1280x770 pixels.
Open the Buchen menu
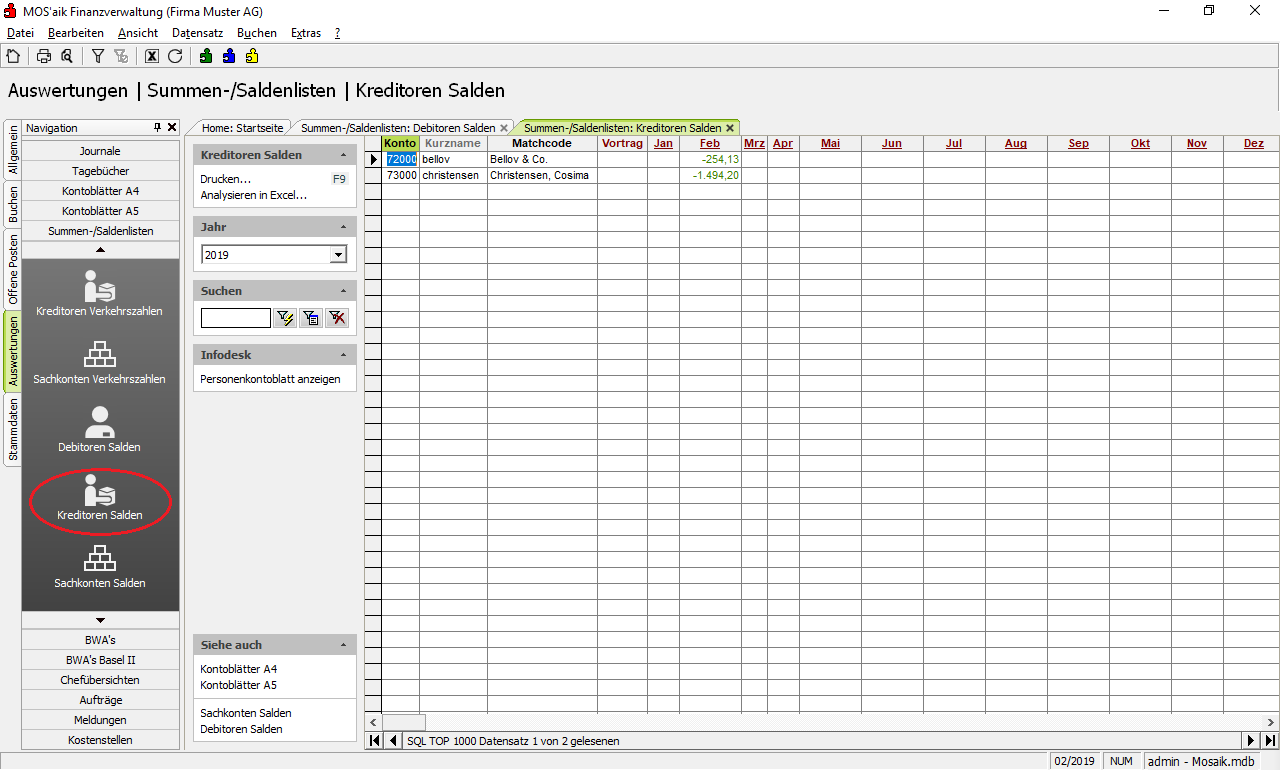click(x=256, y=33)
